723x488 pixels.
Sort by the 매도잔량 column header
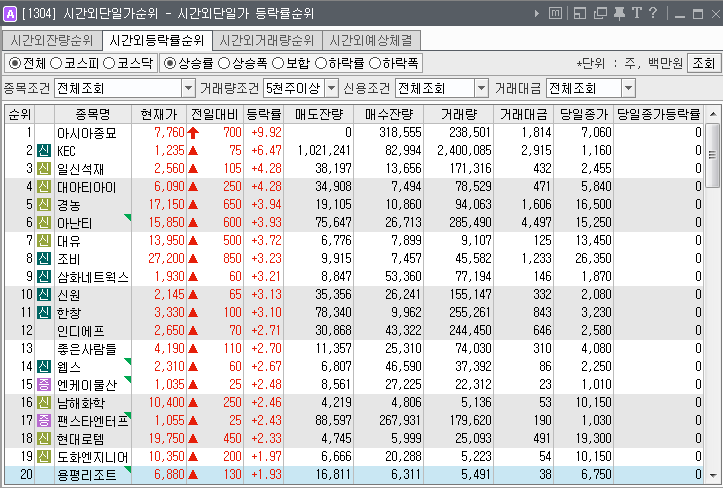point(319,114)
